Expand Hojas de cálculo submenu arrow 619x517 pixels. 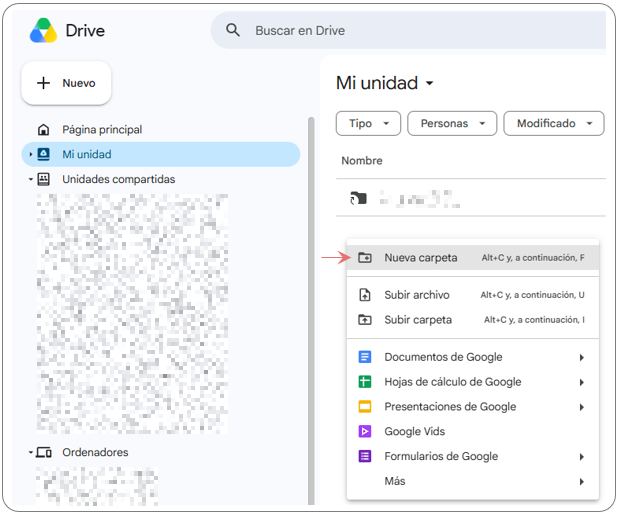pyautogui.click(x=581, y=382)
